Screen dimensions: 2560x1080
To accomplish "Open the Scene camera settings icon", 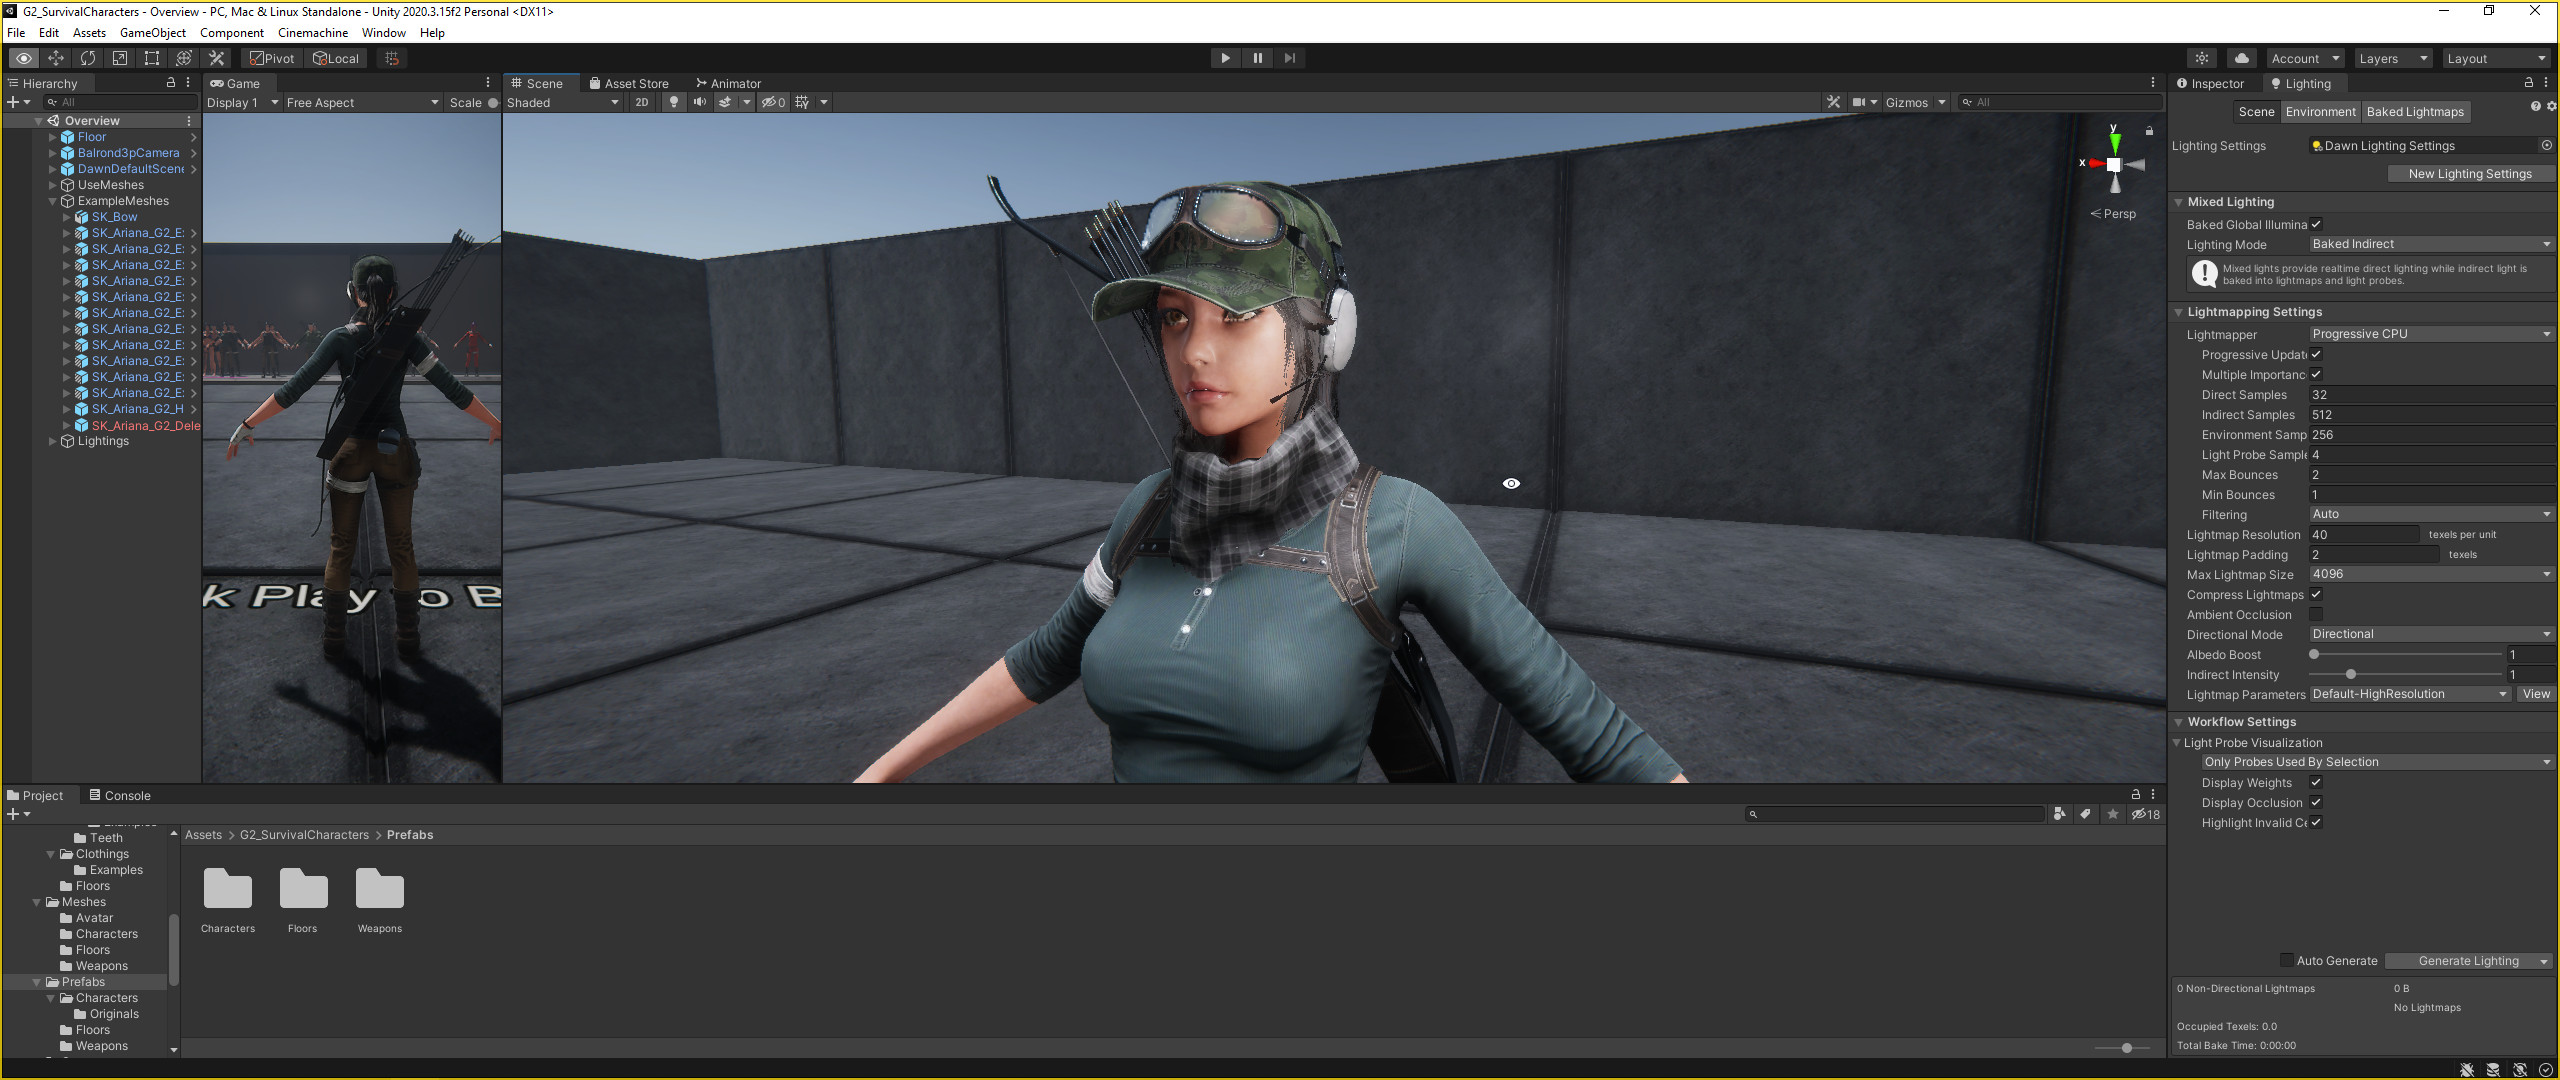I will (1859, 102).
